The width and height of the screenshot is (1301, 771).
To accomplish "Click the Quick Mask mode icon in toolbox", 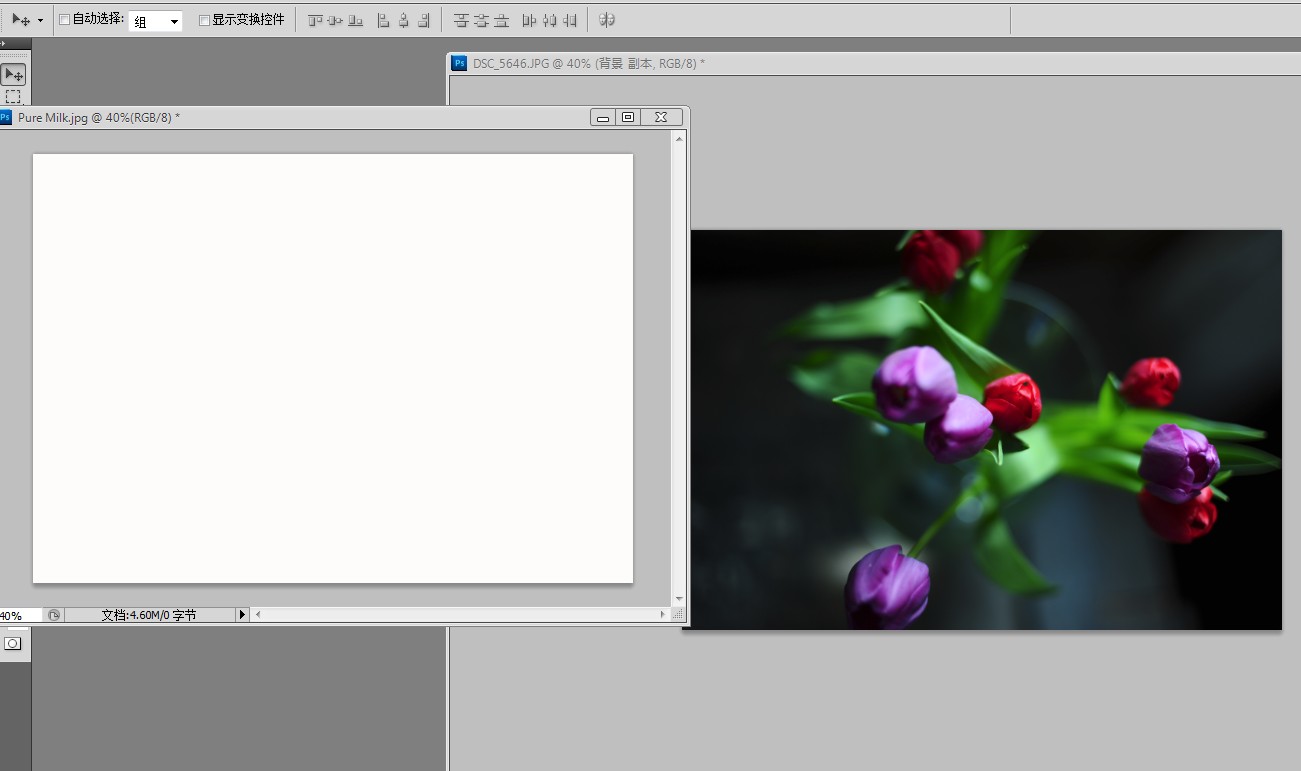I will point(13,643).
